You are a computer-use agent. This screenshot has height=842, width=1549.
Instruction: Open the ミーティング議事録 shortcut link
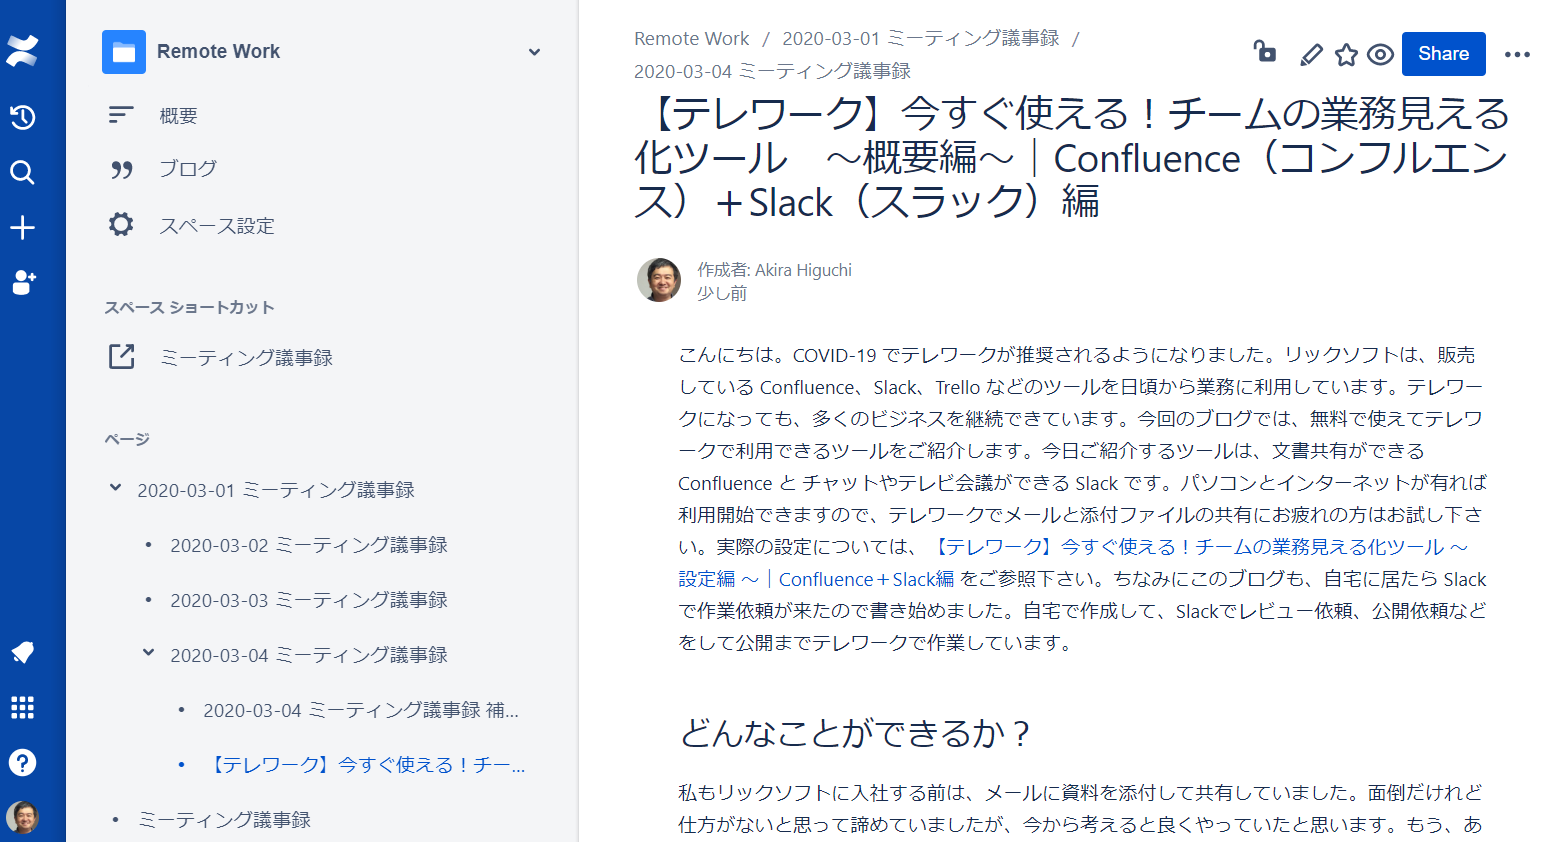pos(246,357)
